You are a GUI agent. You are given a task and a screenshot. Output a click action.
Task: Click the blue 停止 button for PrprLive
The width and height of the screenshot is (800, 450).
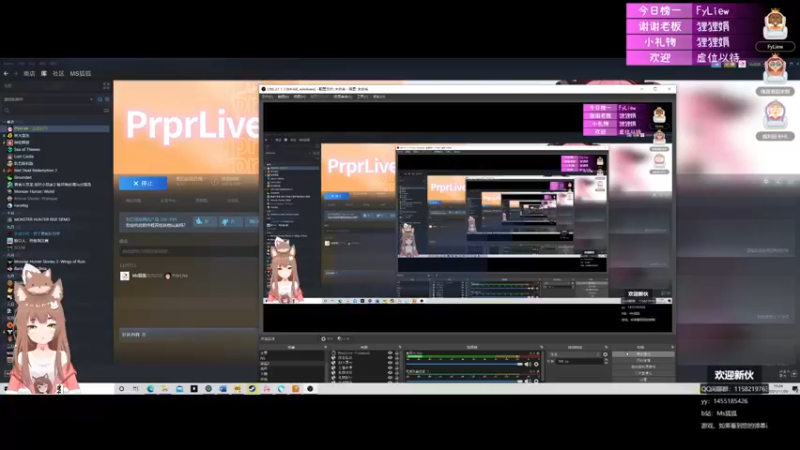[x=143, y=183]
